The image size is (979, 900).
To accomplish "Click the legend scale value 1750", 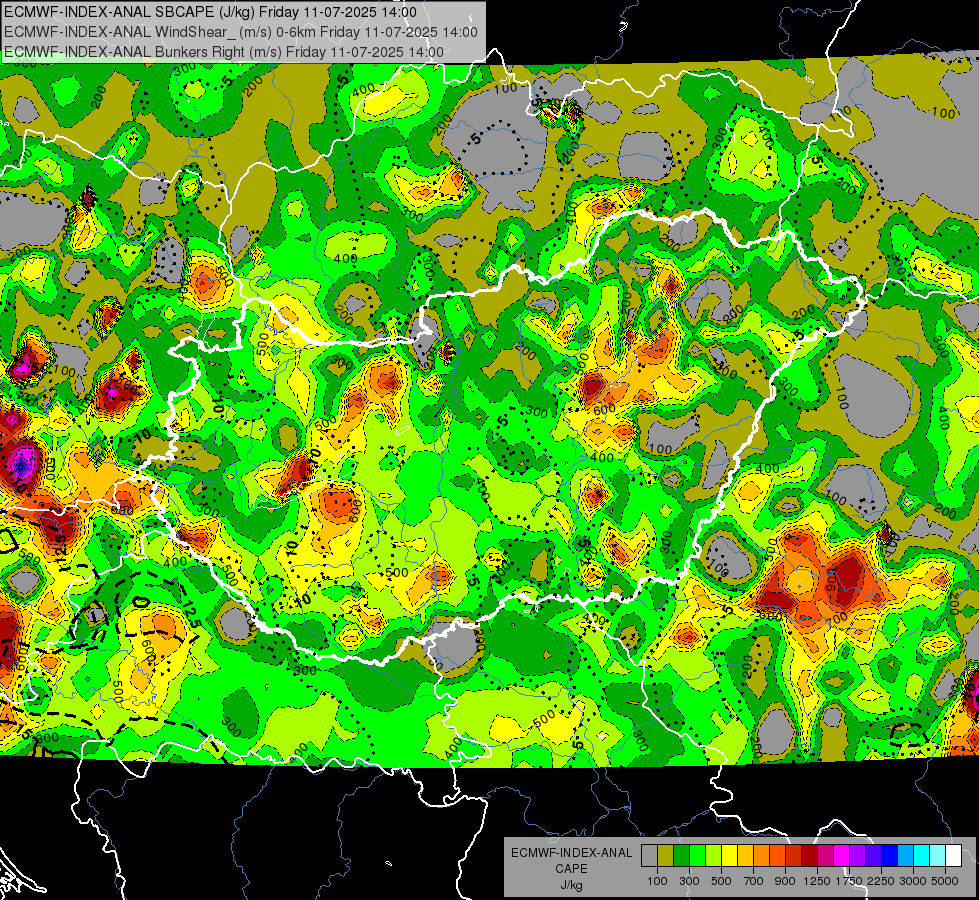I will [x=849, y=881].
